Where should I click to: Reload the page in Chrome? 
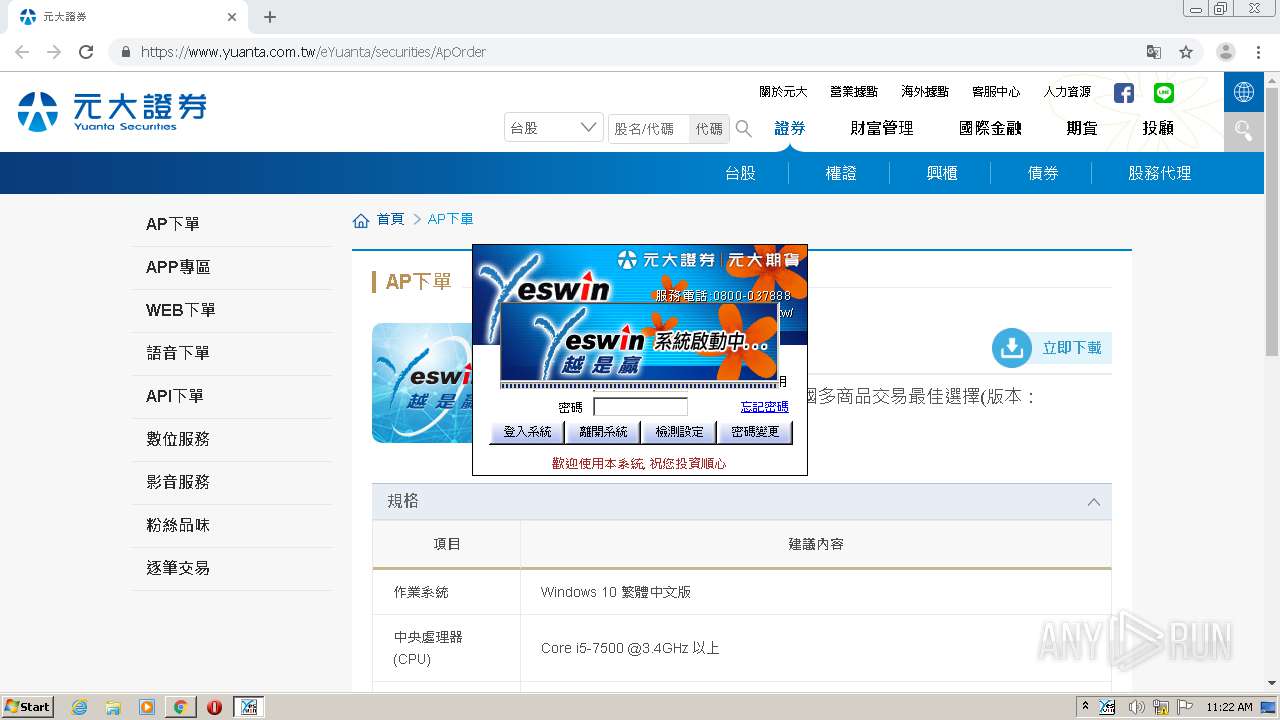(x=86, y=52)
